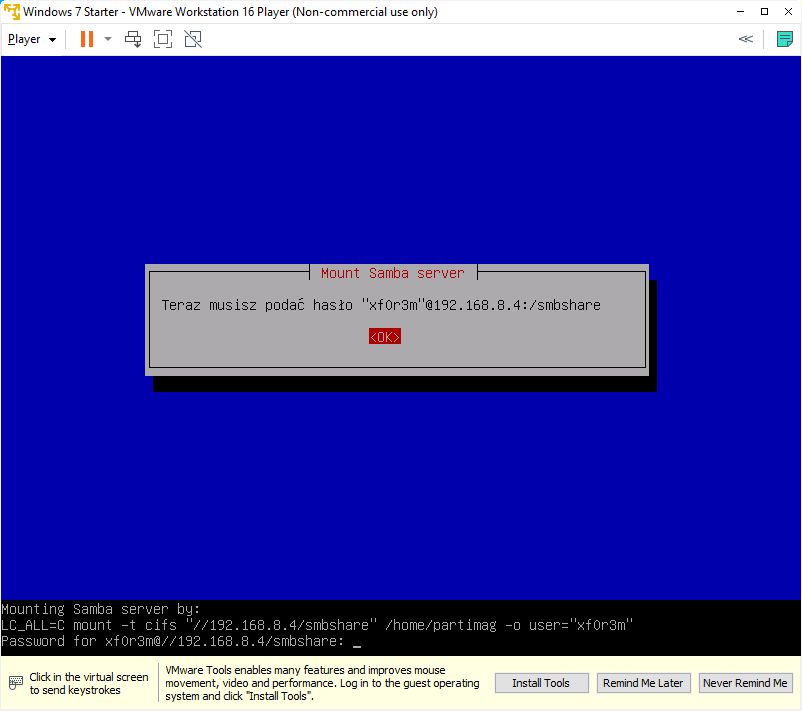Pause the virtual machine
The image size is (802, 711).
(x=86, y=39)
